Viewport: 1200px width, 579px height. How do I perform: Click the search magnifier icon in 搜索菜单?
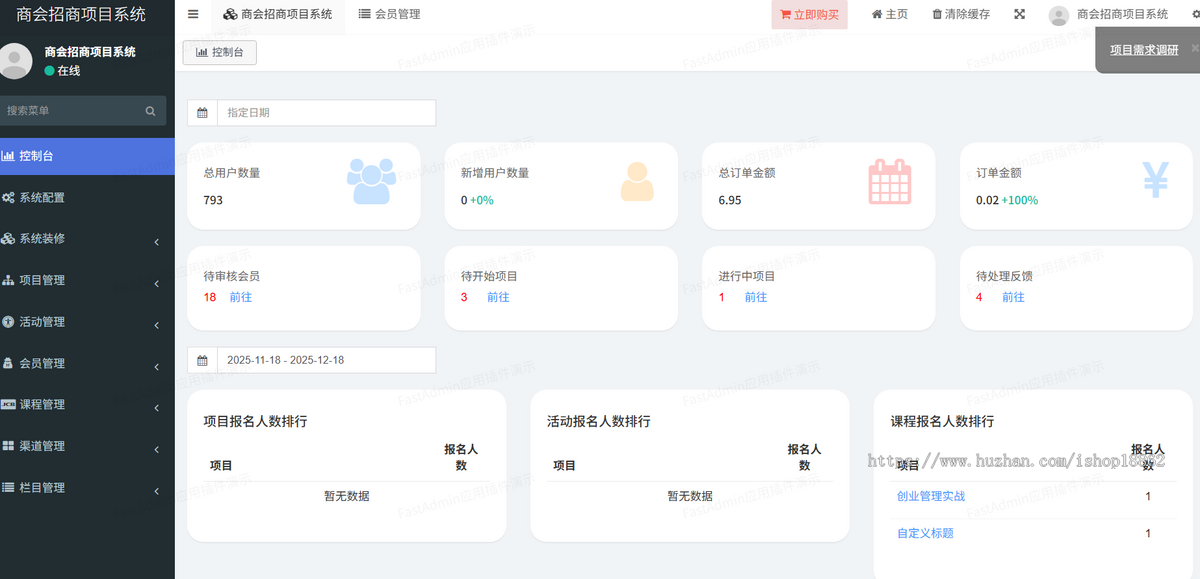tap(151, 110)
